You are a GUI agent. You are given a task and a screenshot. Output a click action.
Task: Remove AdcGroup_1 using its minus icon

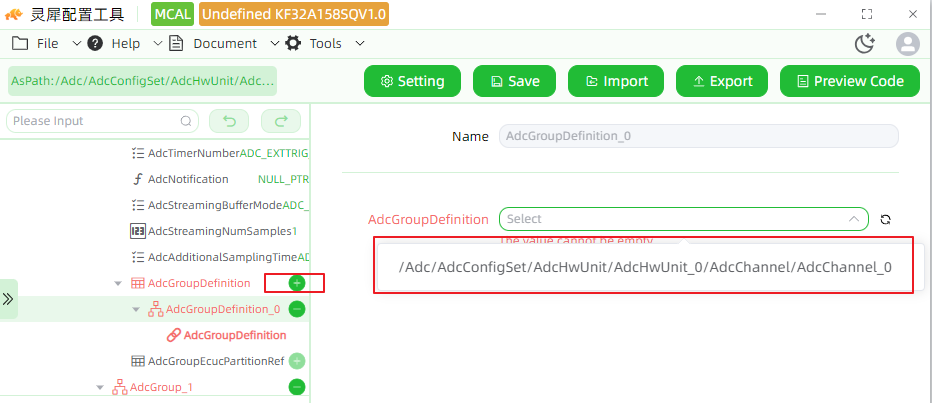tap(297, 387)
